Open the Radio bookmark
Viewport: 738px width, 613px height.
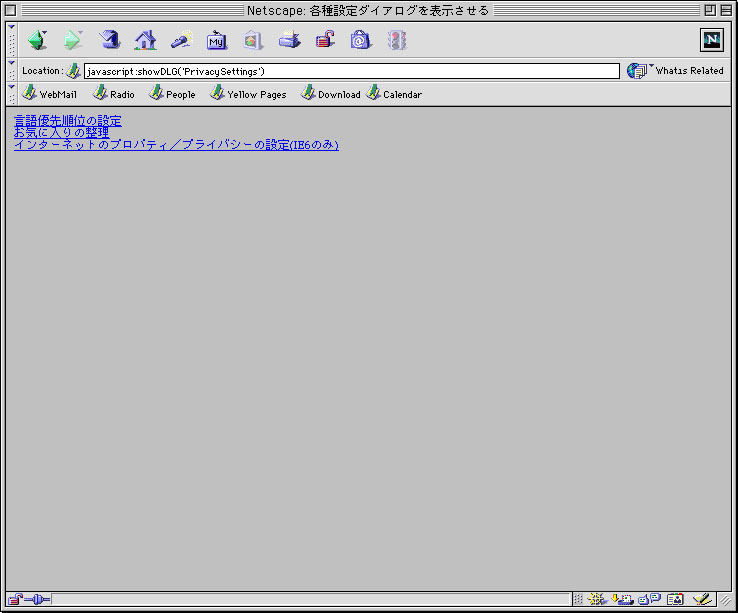(113, 94)
